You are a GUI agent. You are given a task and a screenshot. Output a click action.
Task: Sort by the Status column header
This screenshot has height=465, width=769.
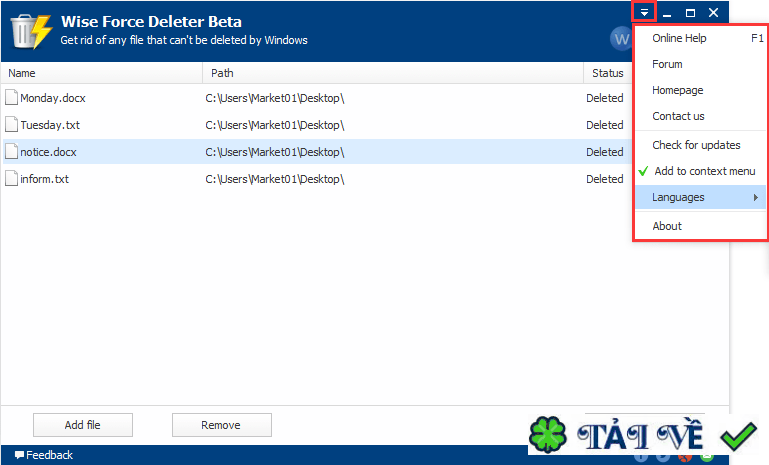[608, 73]
